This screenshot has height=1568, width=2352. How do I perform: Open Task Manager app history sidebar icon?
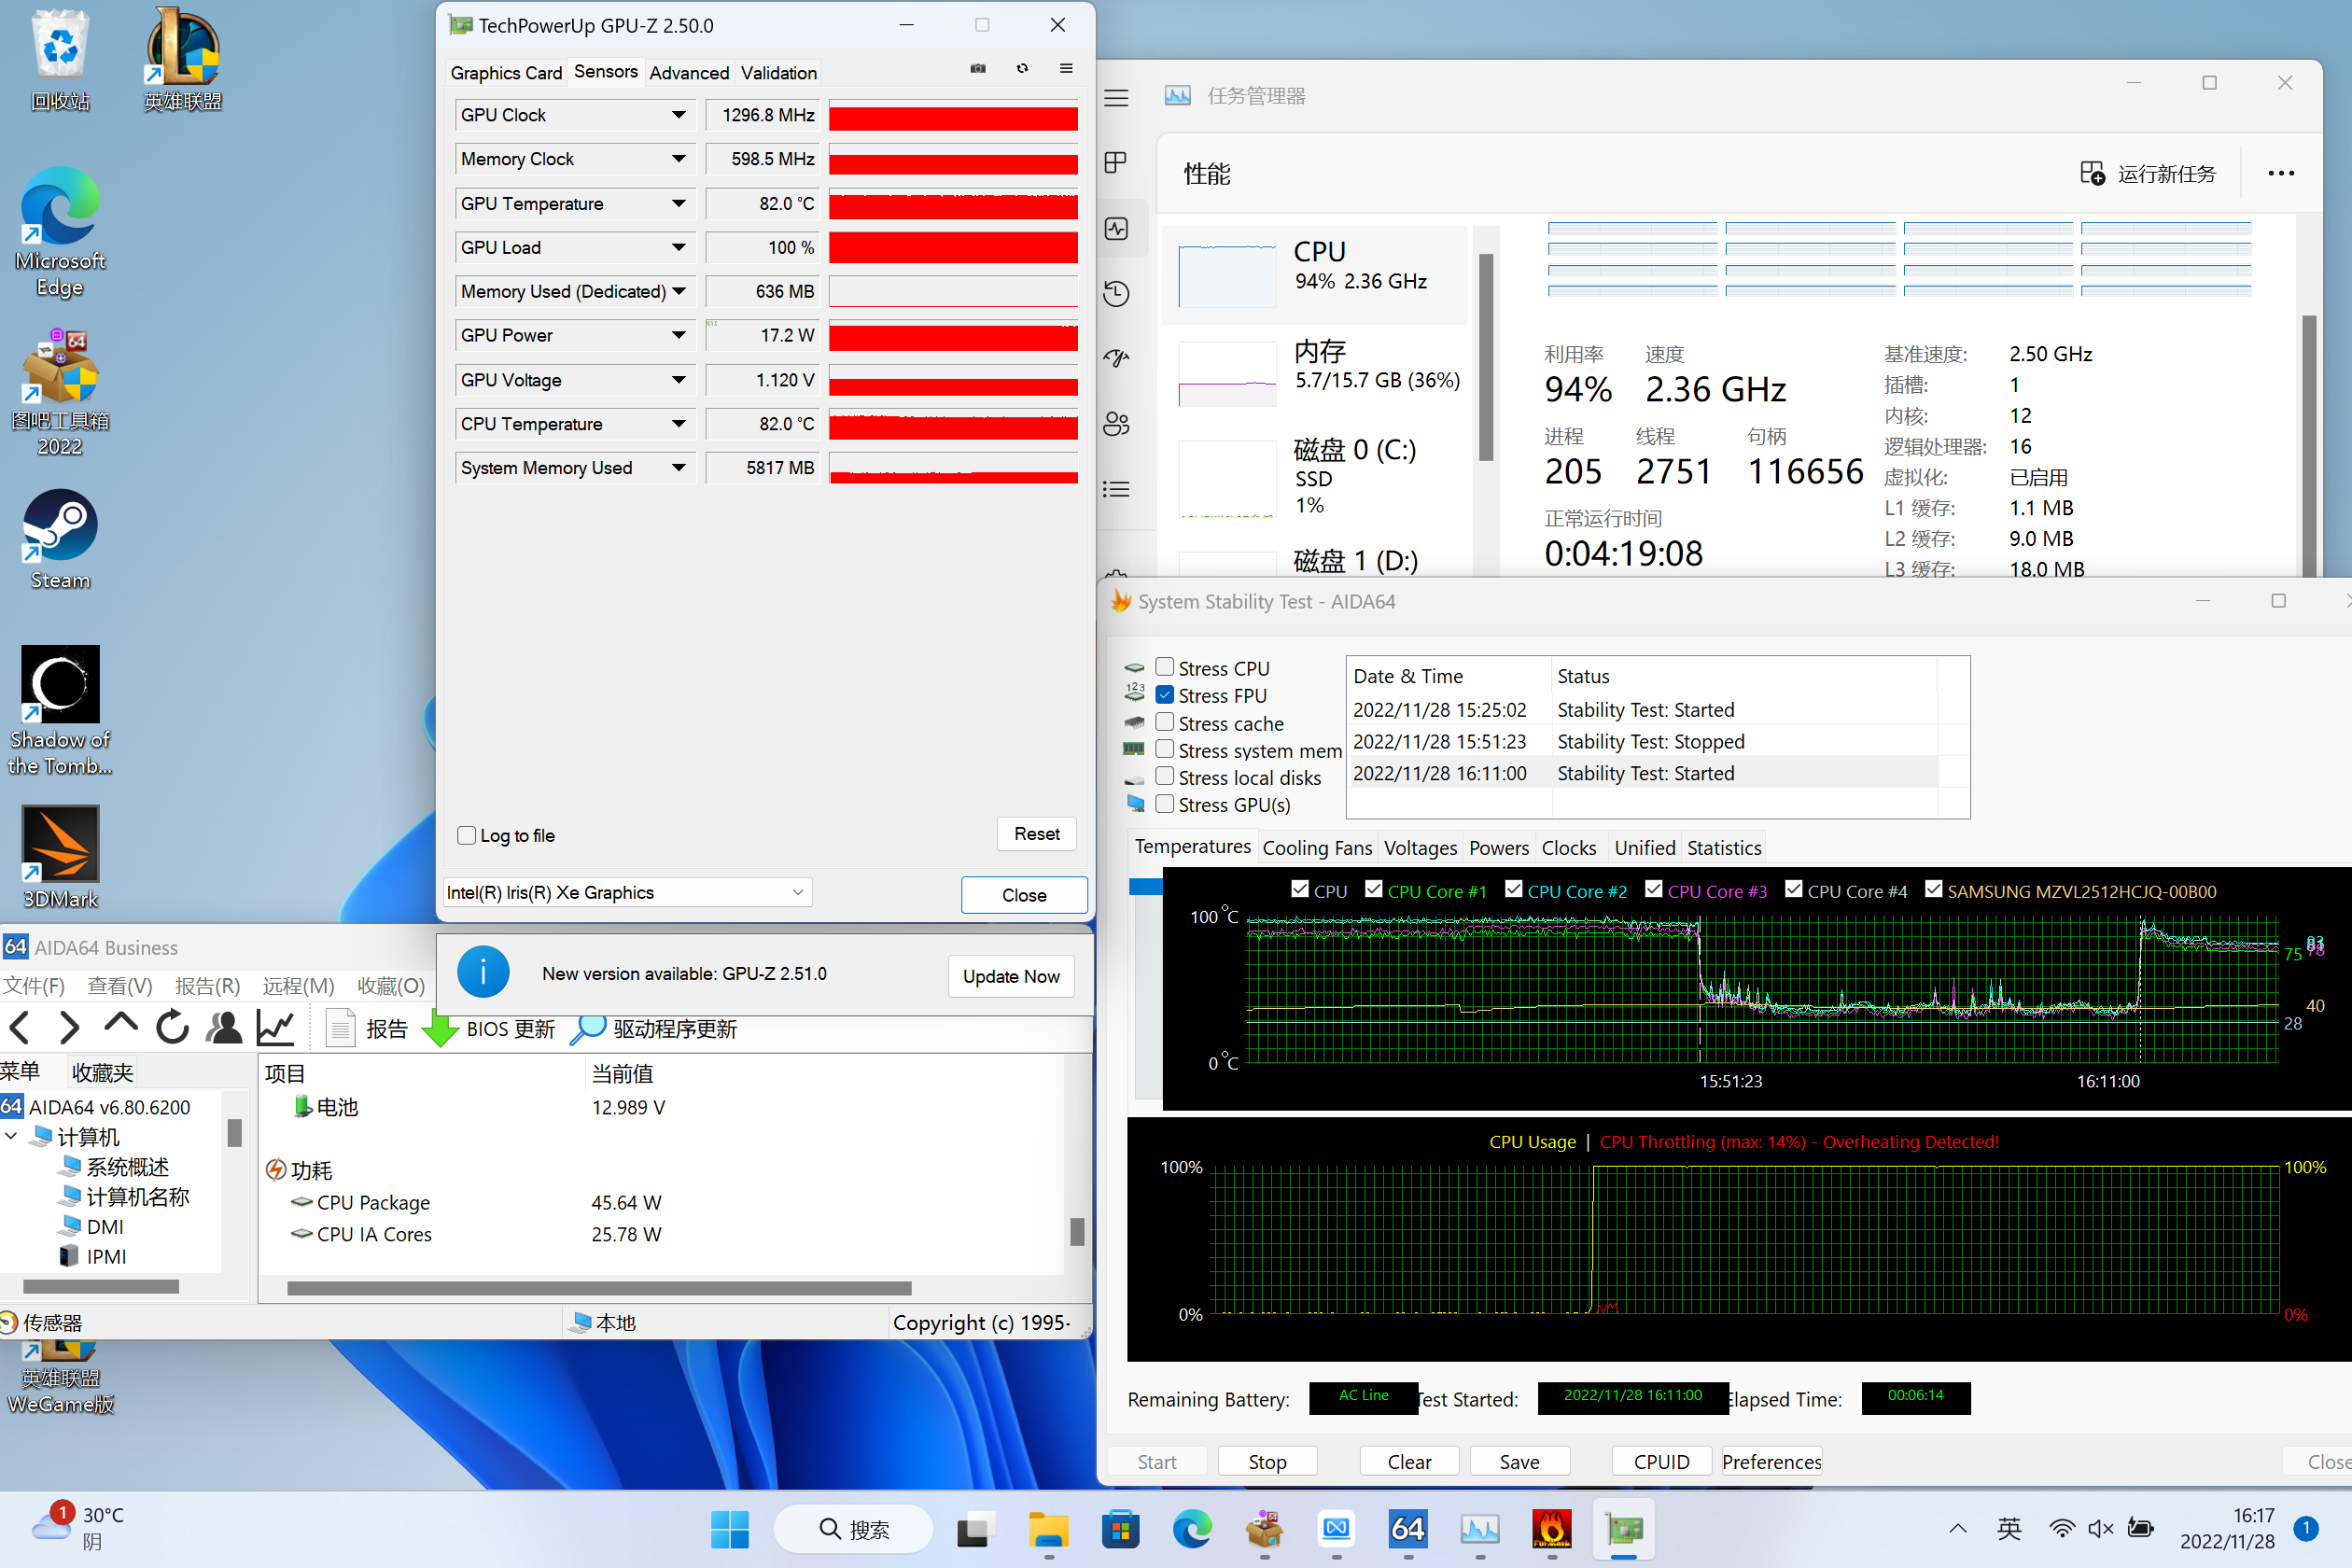1117,294
